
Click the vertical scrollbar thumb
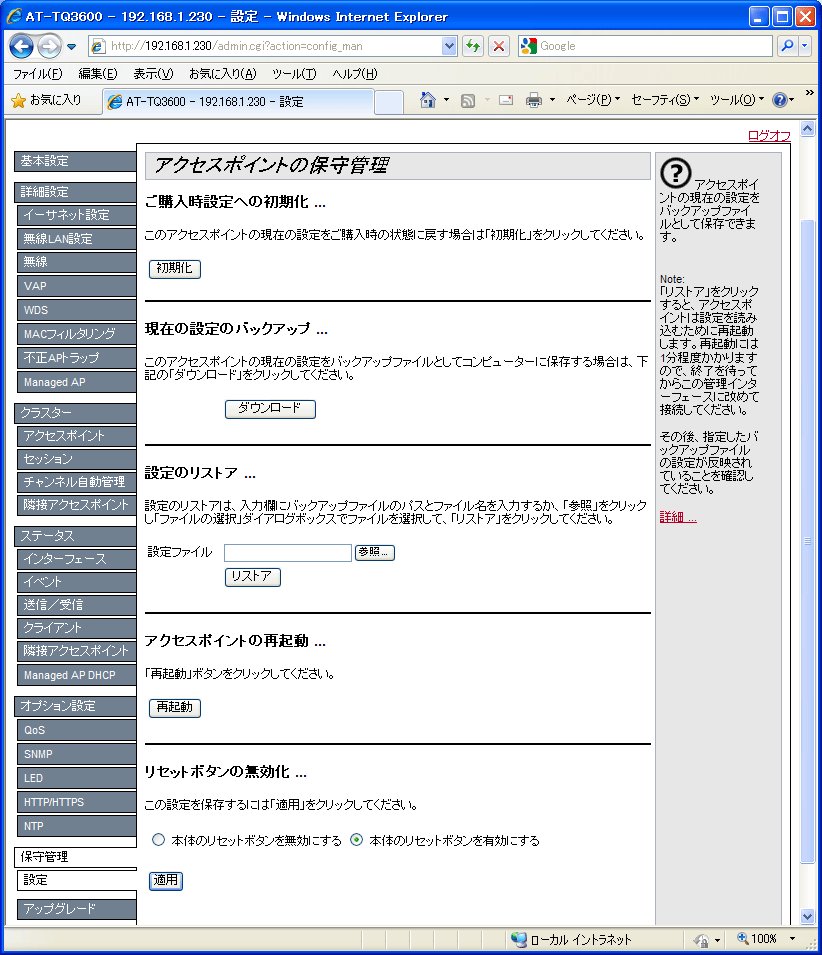(807, 541)
